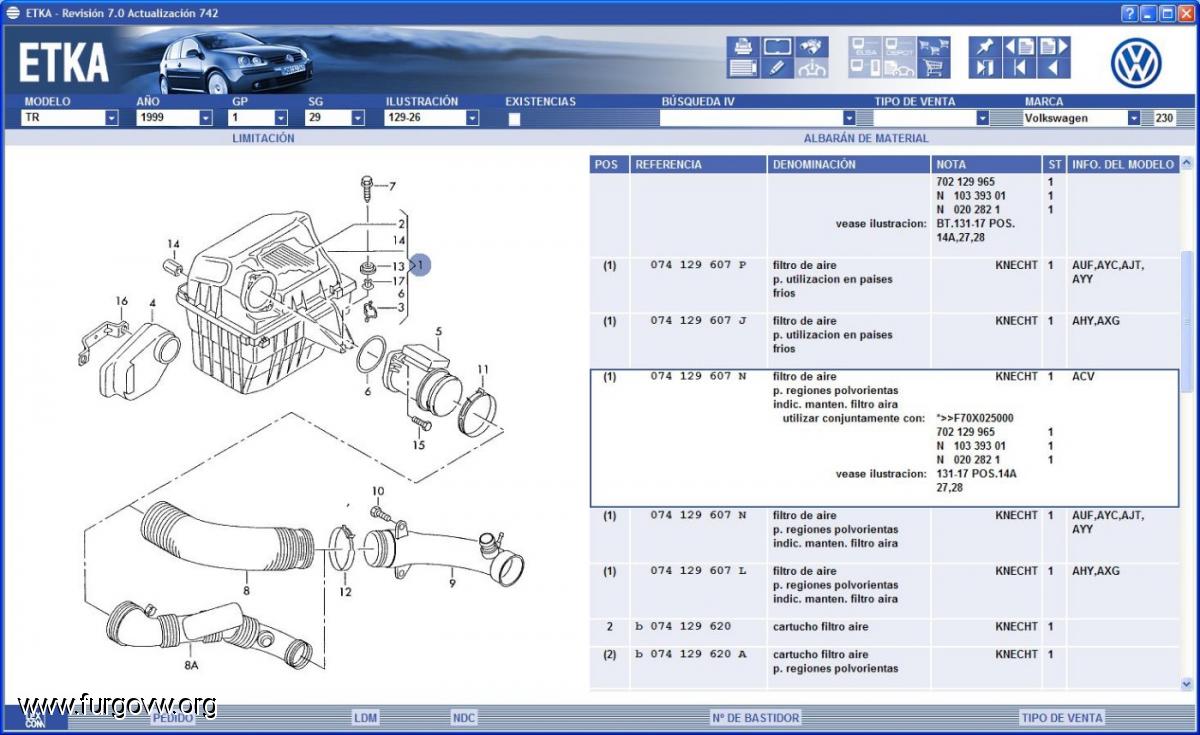Select reference 074 129 607 N for AUF,AYC,AJT

698,516
